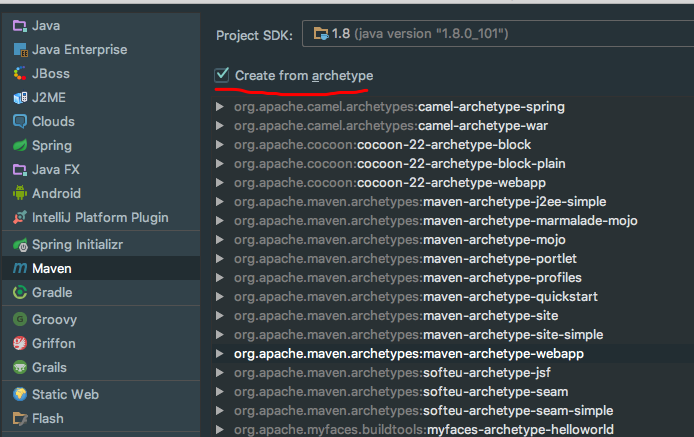Screen dimensions: 694x437
Task: Choose the Static Web project type label
Action: pyautogui.click(x=66, y=394)
